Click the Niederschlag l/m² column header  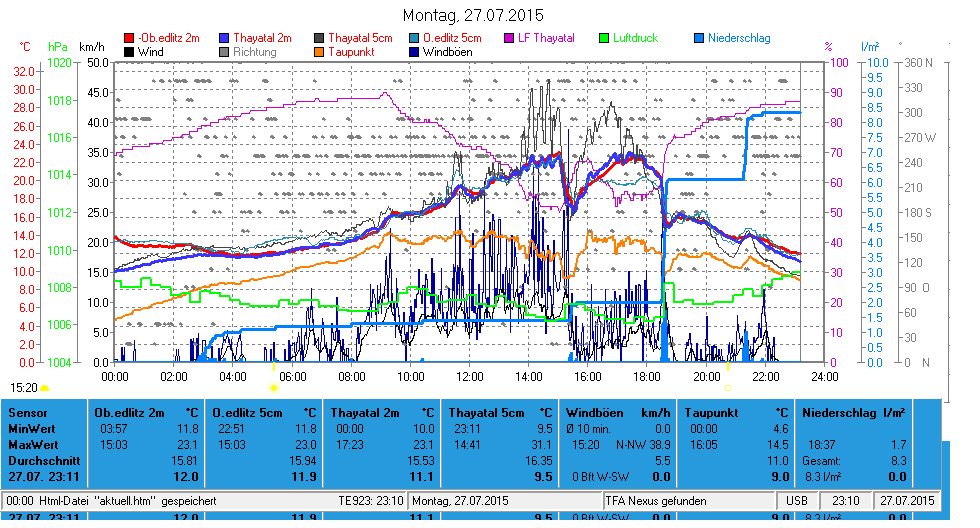click(853, 413)
